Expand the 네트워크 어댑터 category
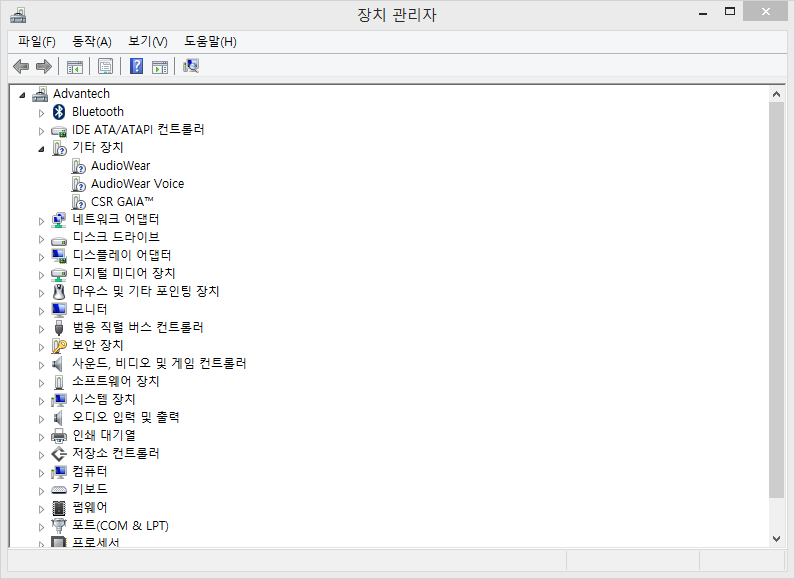Image resolution: width=795 pixels, height=579 pixels. coord(41,221)
